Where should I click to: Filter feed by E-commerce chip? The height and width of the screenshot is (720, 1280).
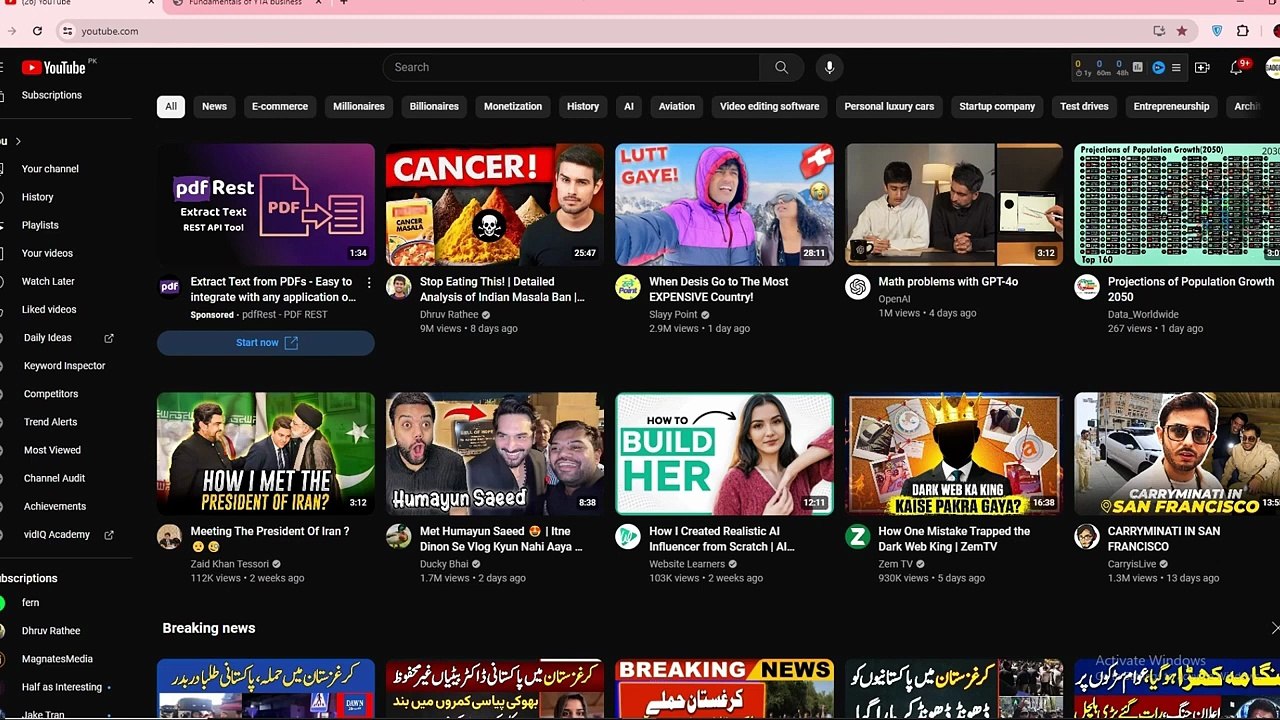point(280,106)
